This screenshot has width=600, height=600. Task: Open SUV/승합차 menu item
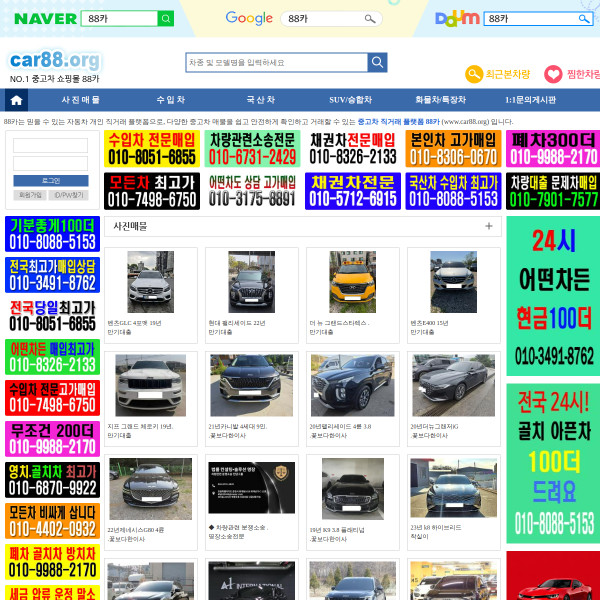pyautogui.click(x=351, y=100)
